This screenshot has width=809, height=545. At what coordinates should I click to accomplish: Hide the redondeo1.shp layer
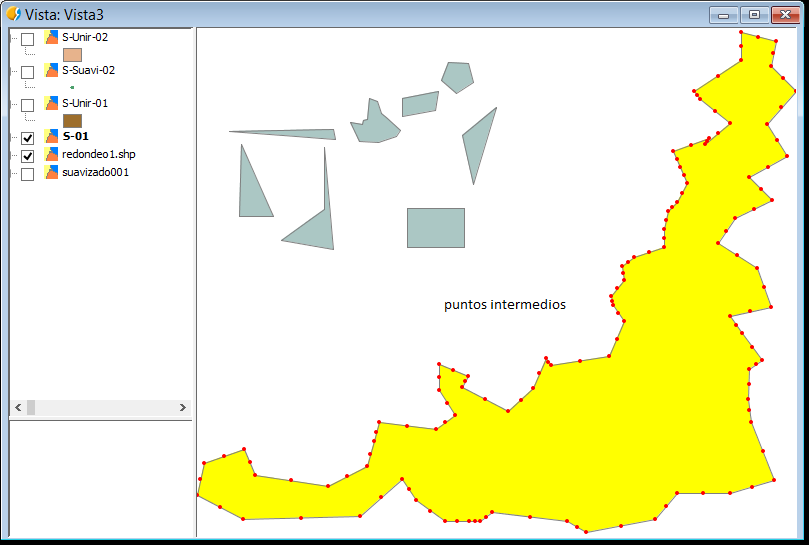tap(28, 156)
